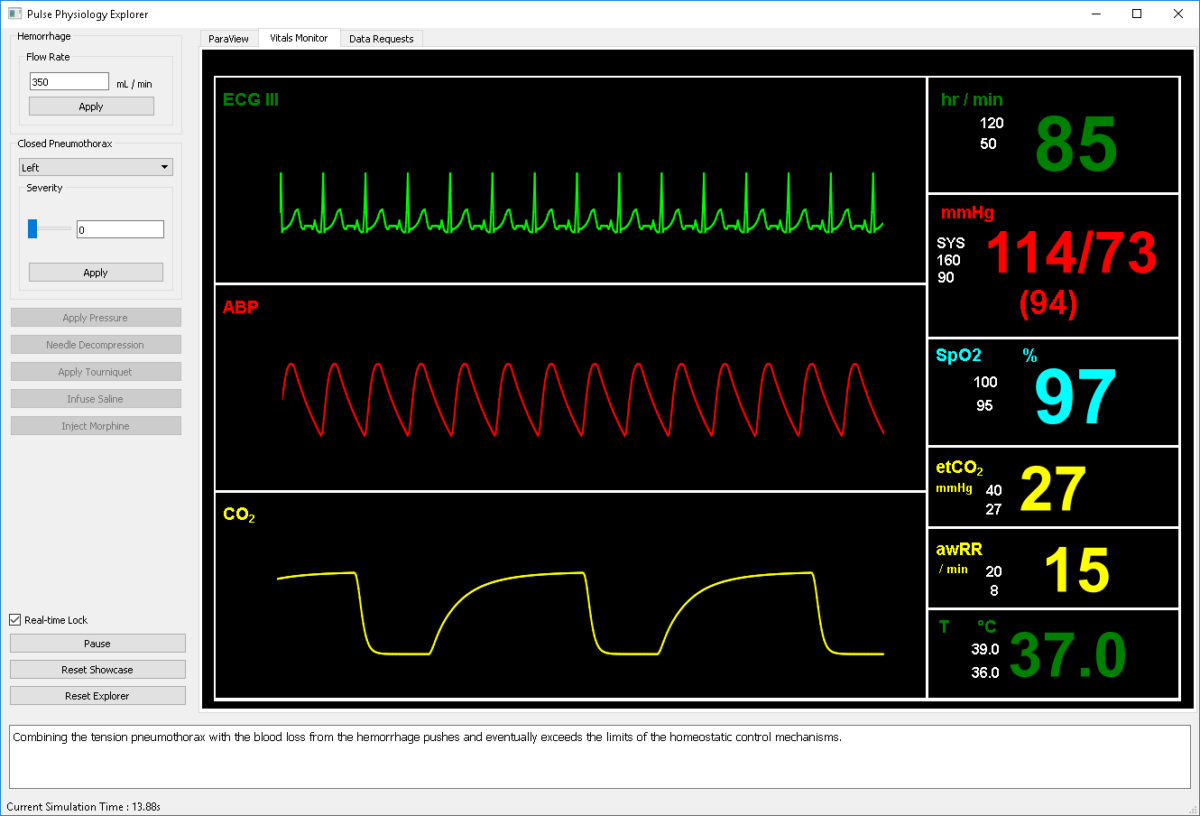Click the Needle Decompression button

95,345
